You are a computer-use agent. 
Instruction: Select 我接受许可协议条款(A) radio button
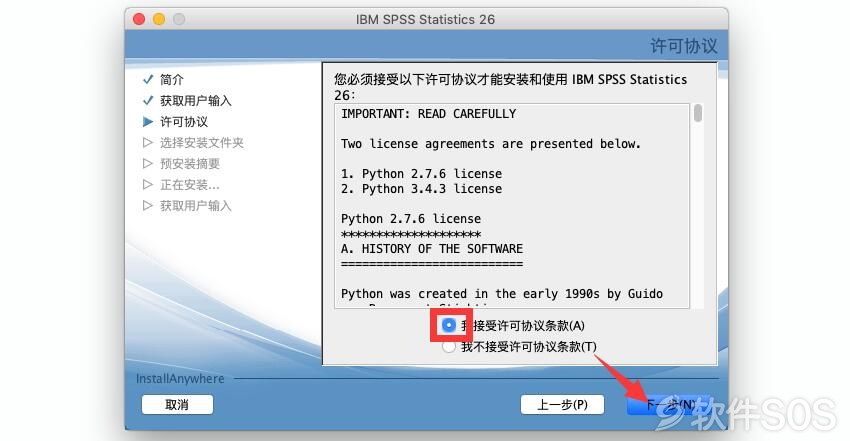[449, 325]
